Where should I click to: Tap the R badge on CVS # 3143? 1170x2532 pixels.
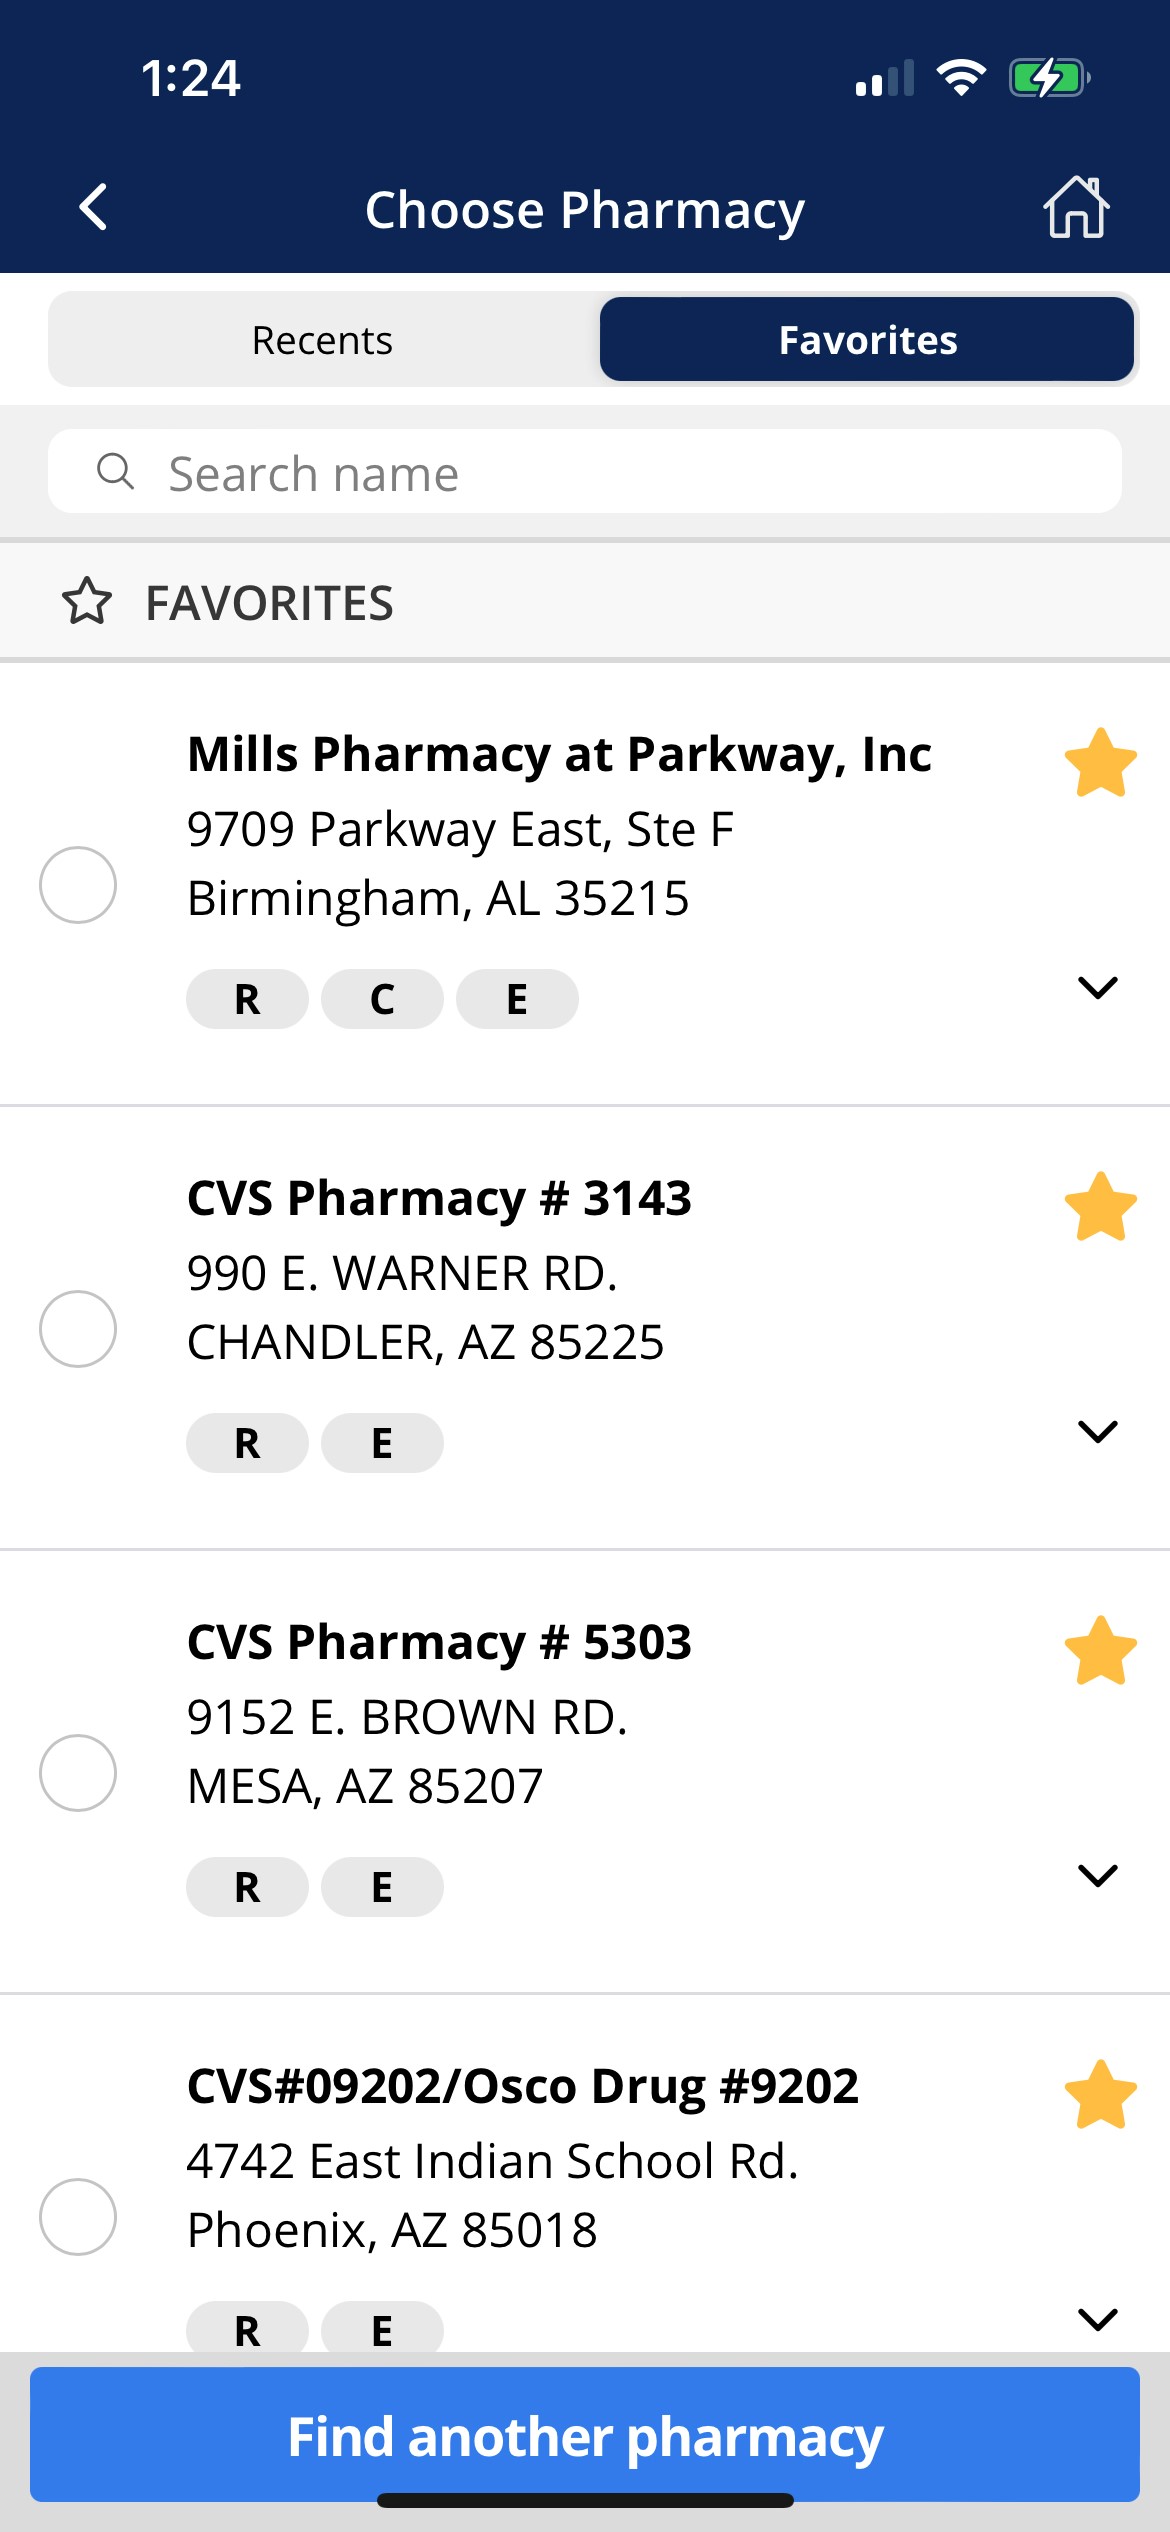point(247,1443)
